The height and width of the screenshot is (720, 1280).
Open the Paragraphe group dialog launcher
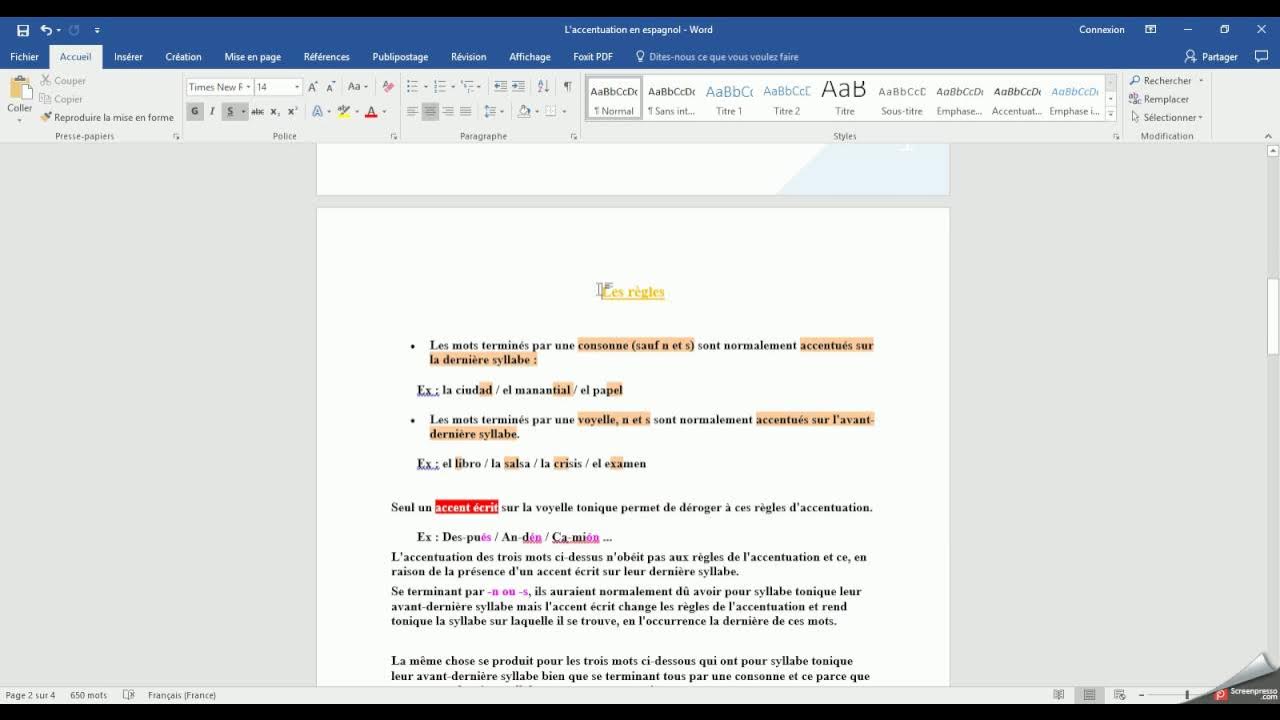click(x=574, y=136)
